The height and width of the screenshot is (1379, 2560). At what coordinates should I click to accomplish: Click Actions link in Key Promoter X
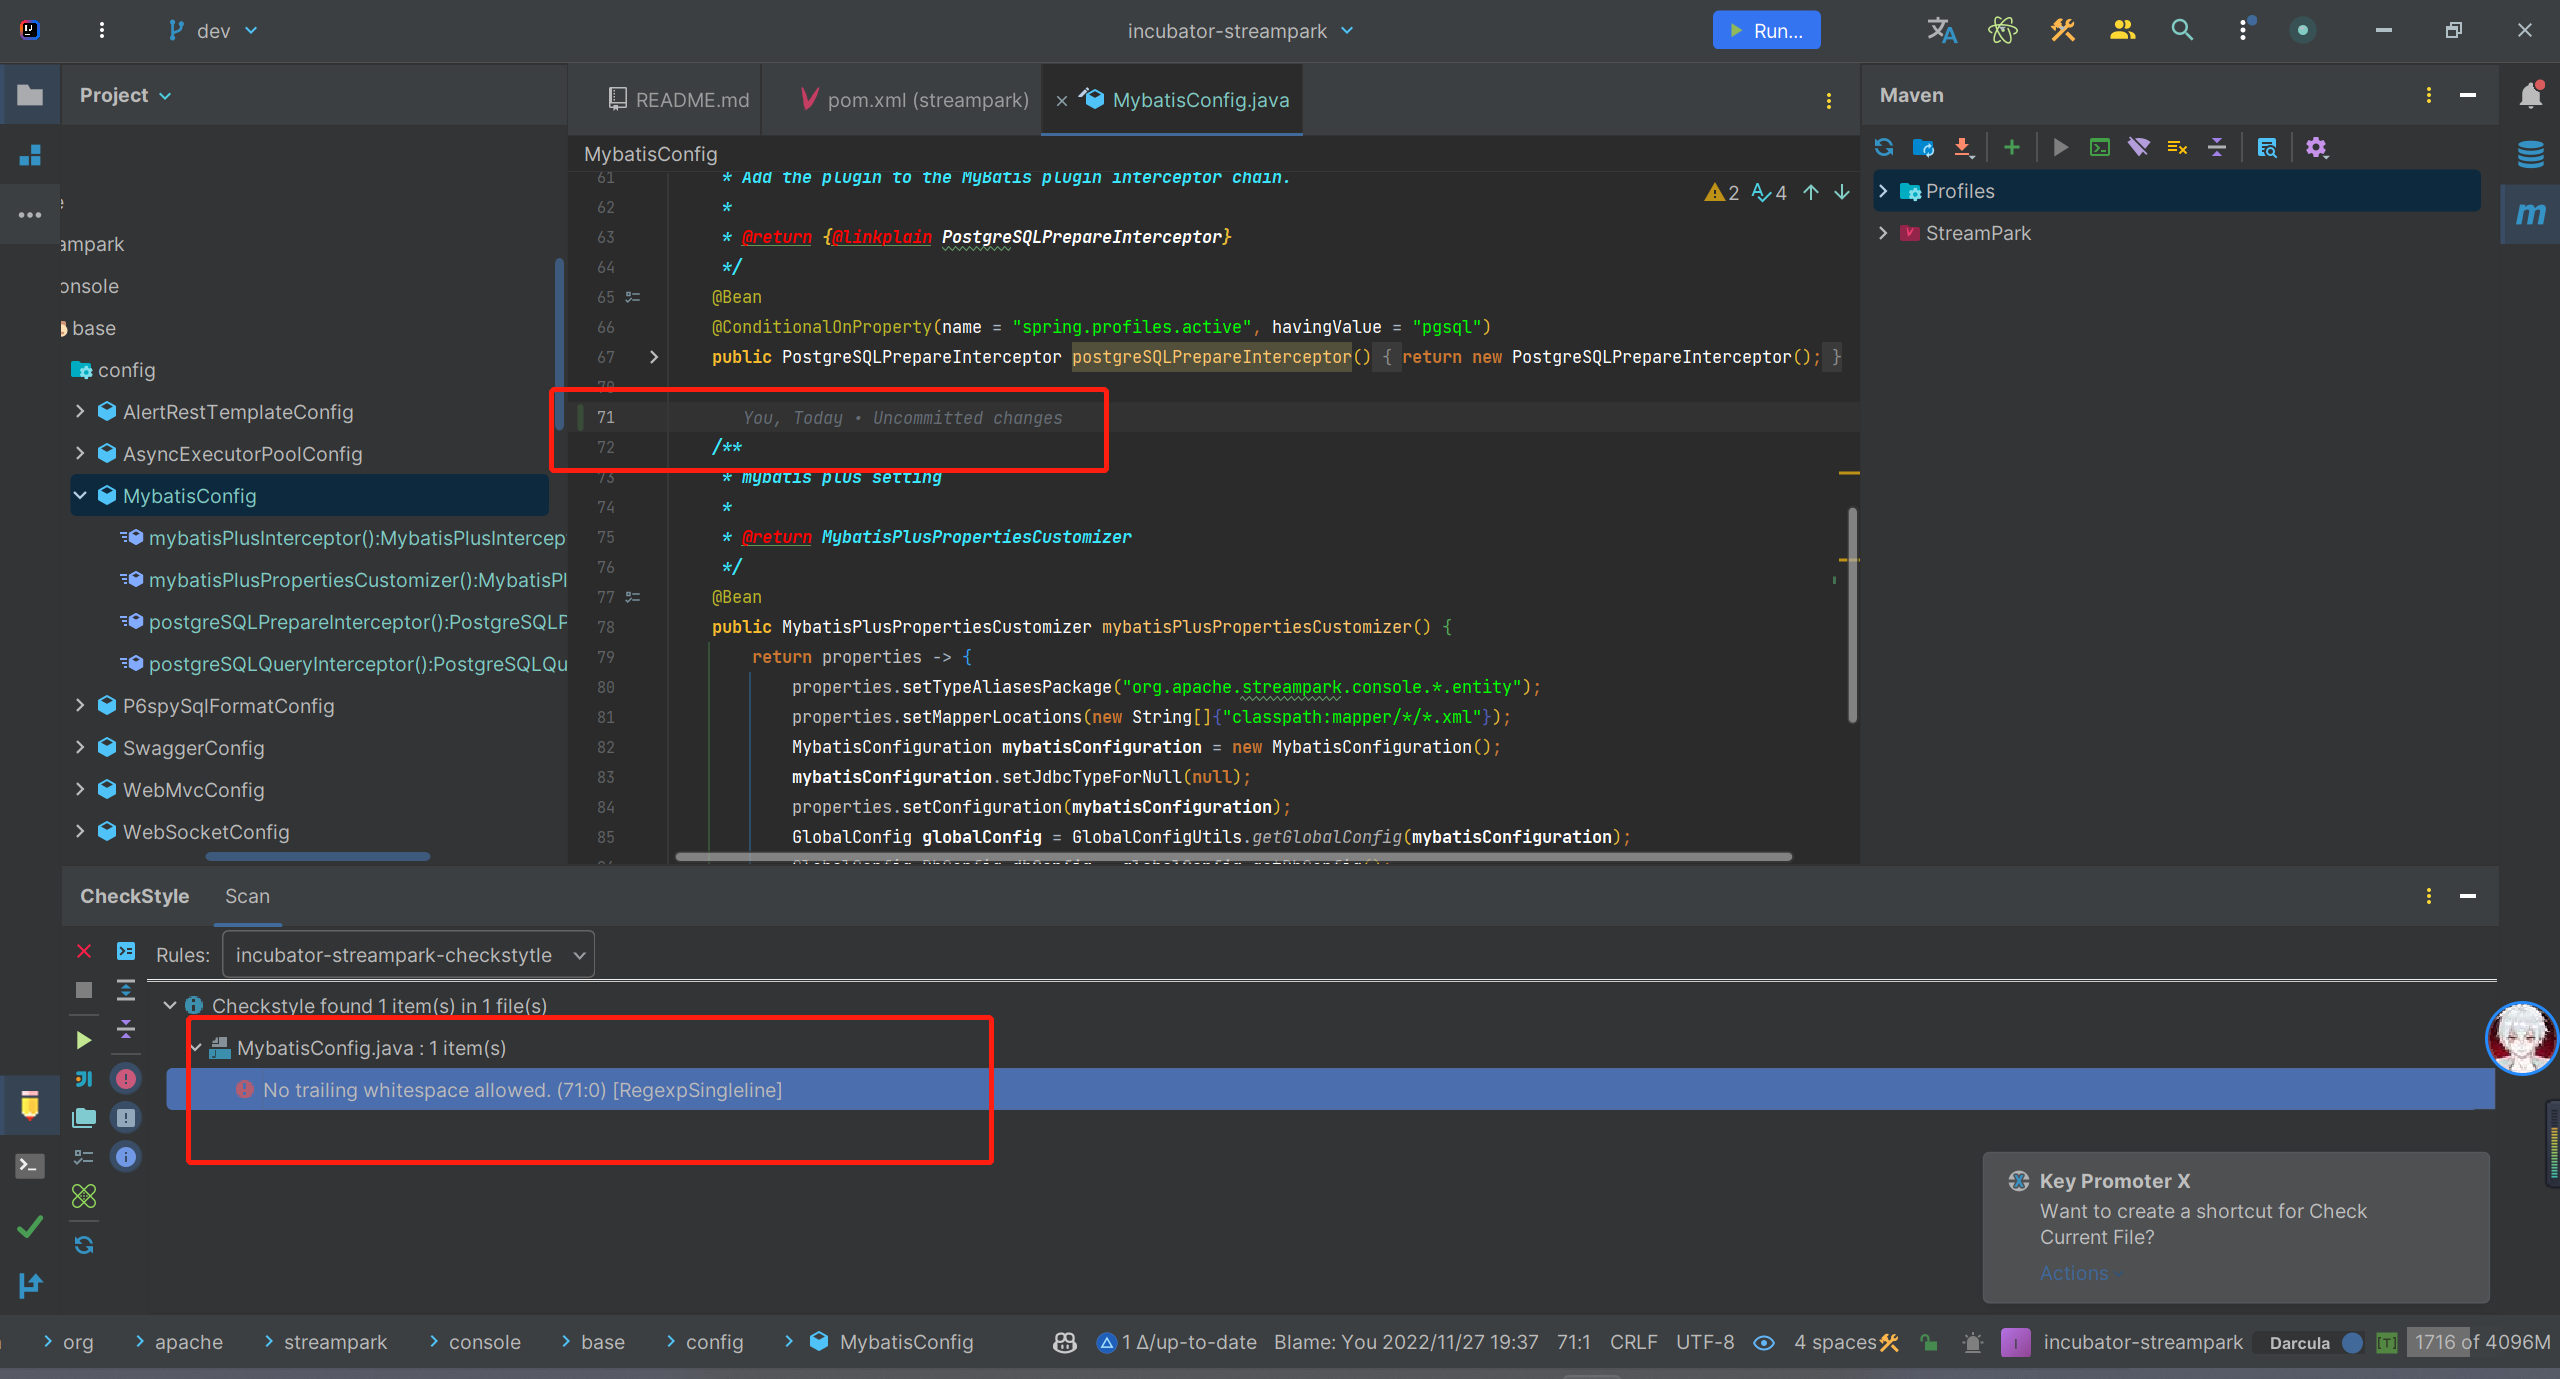2074,1273
